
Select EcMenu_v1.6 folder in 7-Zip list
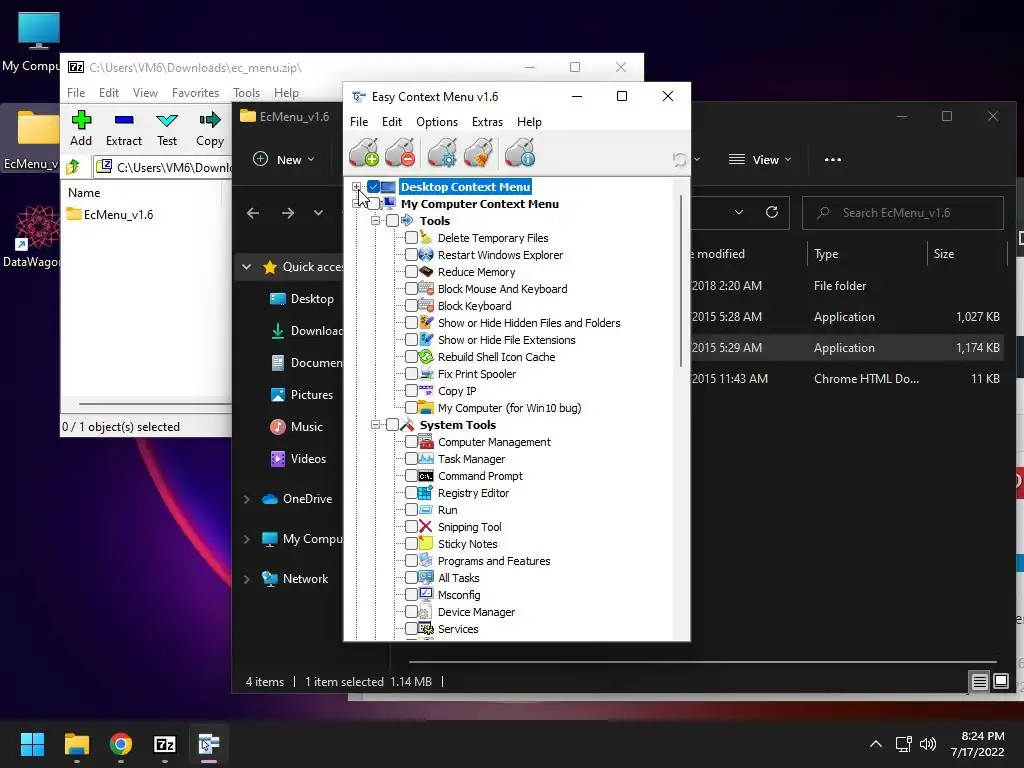(x=110, y=215)
